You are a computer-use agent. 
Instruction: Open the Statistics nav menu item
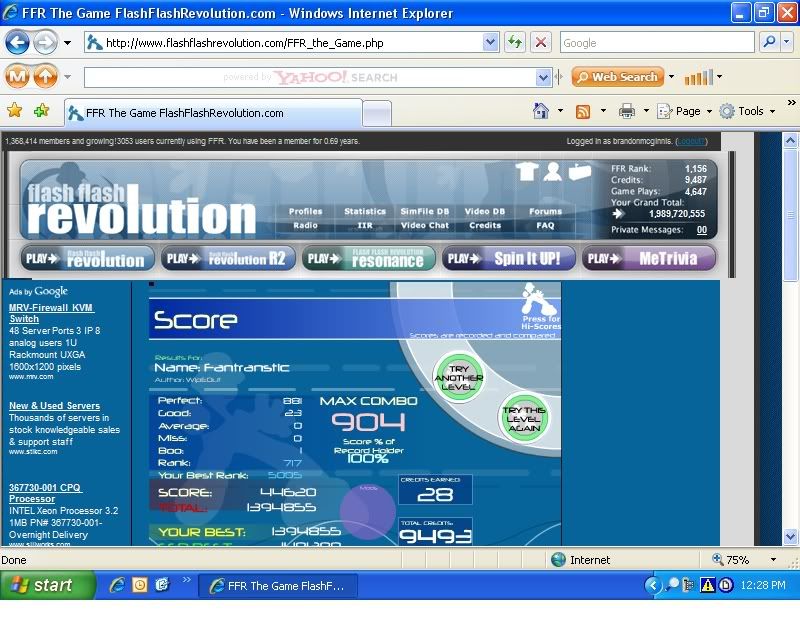pyautogui.click(x=365, y=211)
